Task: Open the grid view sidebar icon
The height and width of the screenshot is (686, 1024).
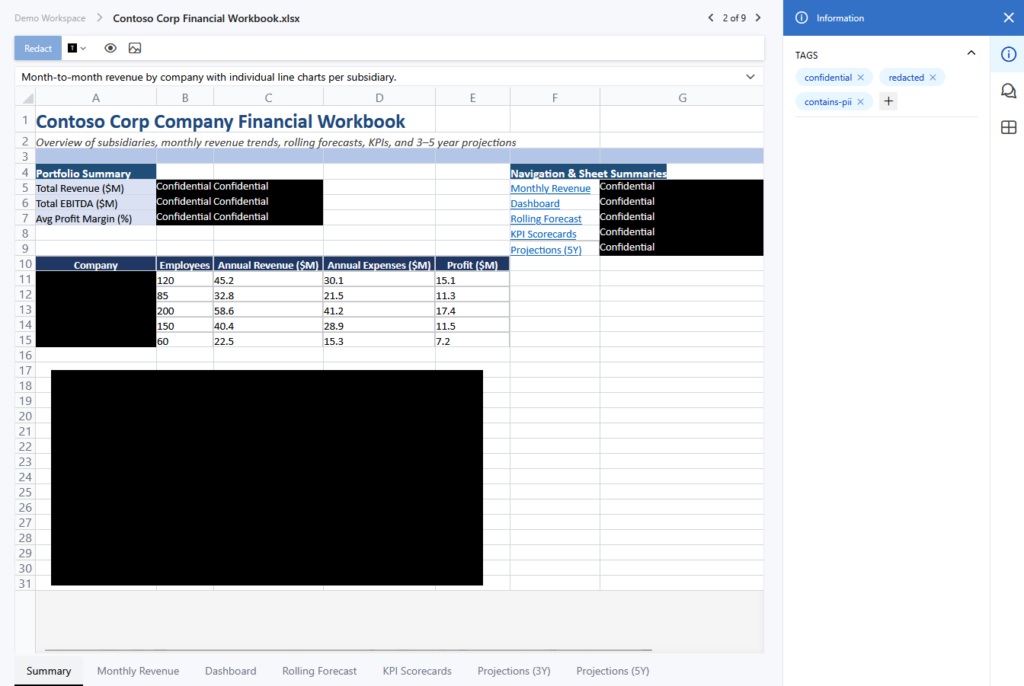Action: [x=1008, y=127]
